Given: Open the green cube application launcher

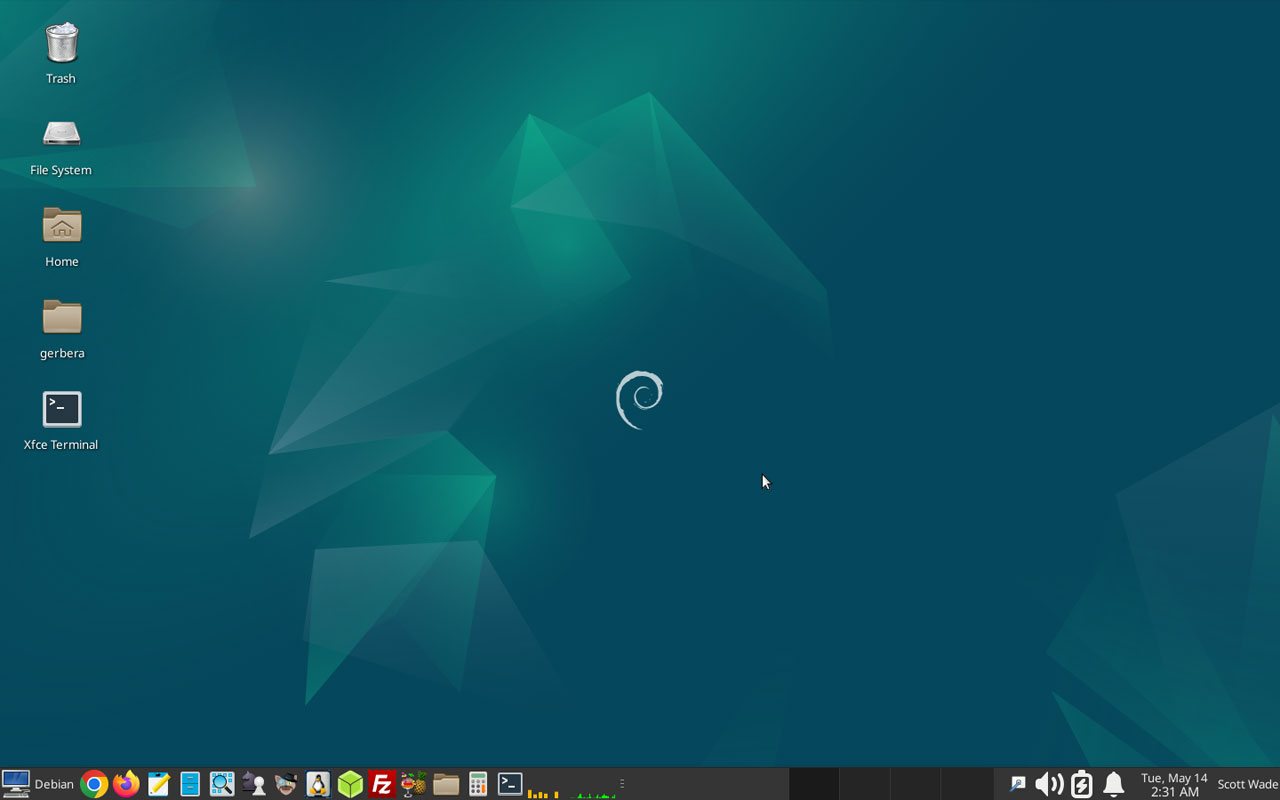Looking at the screenshot, I should 350,785.
